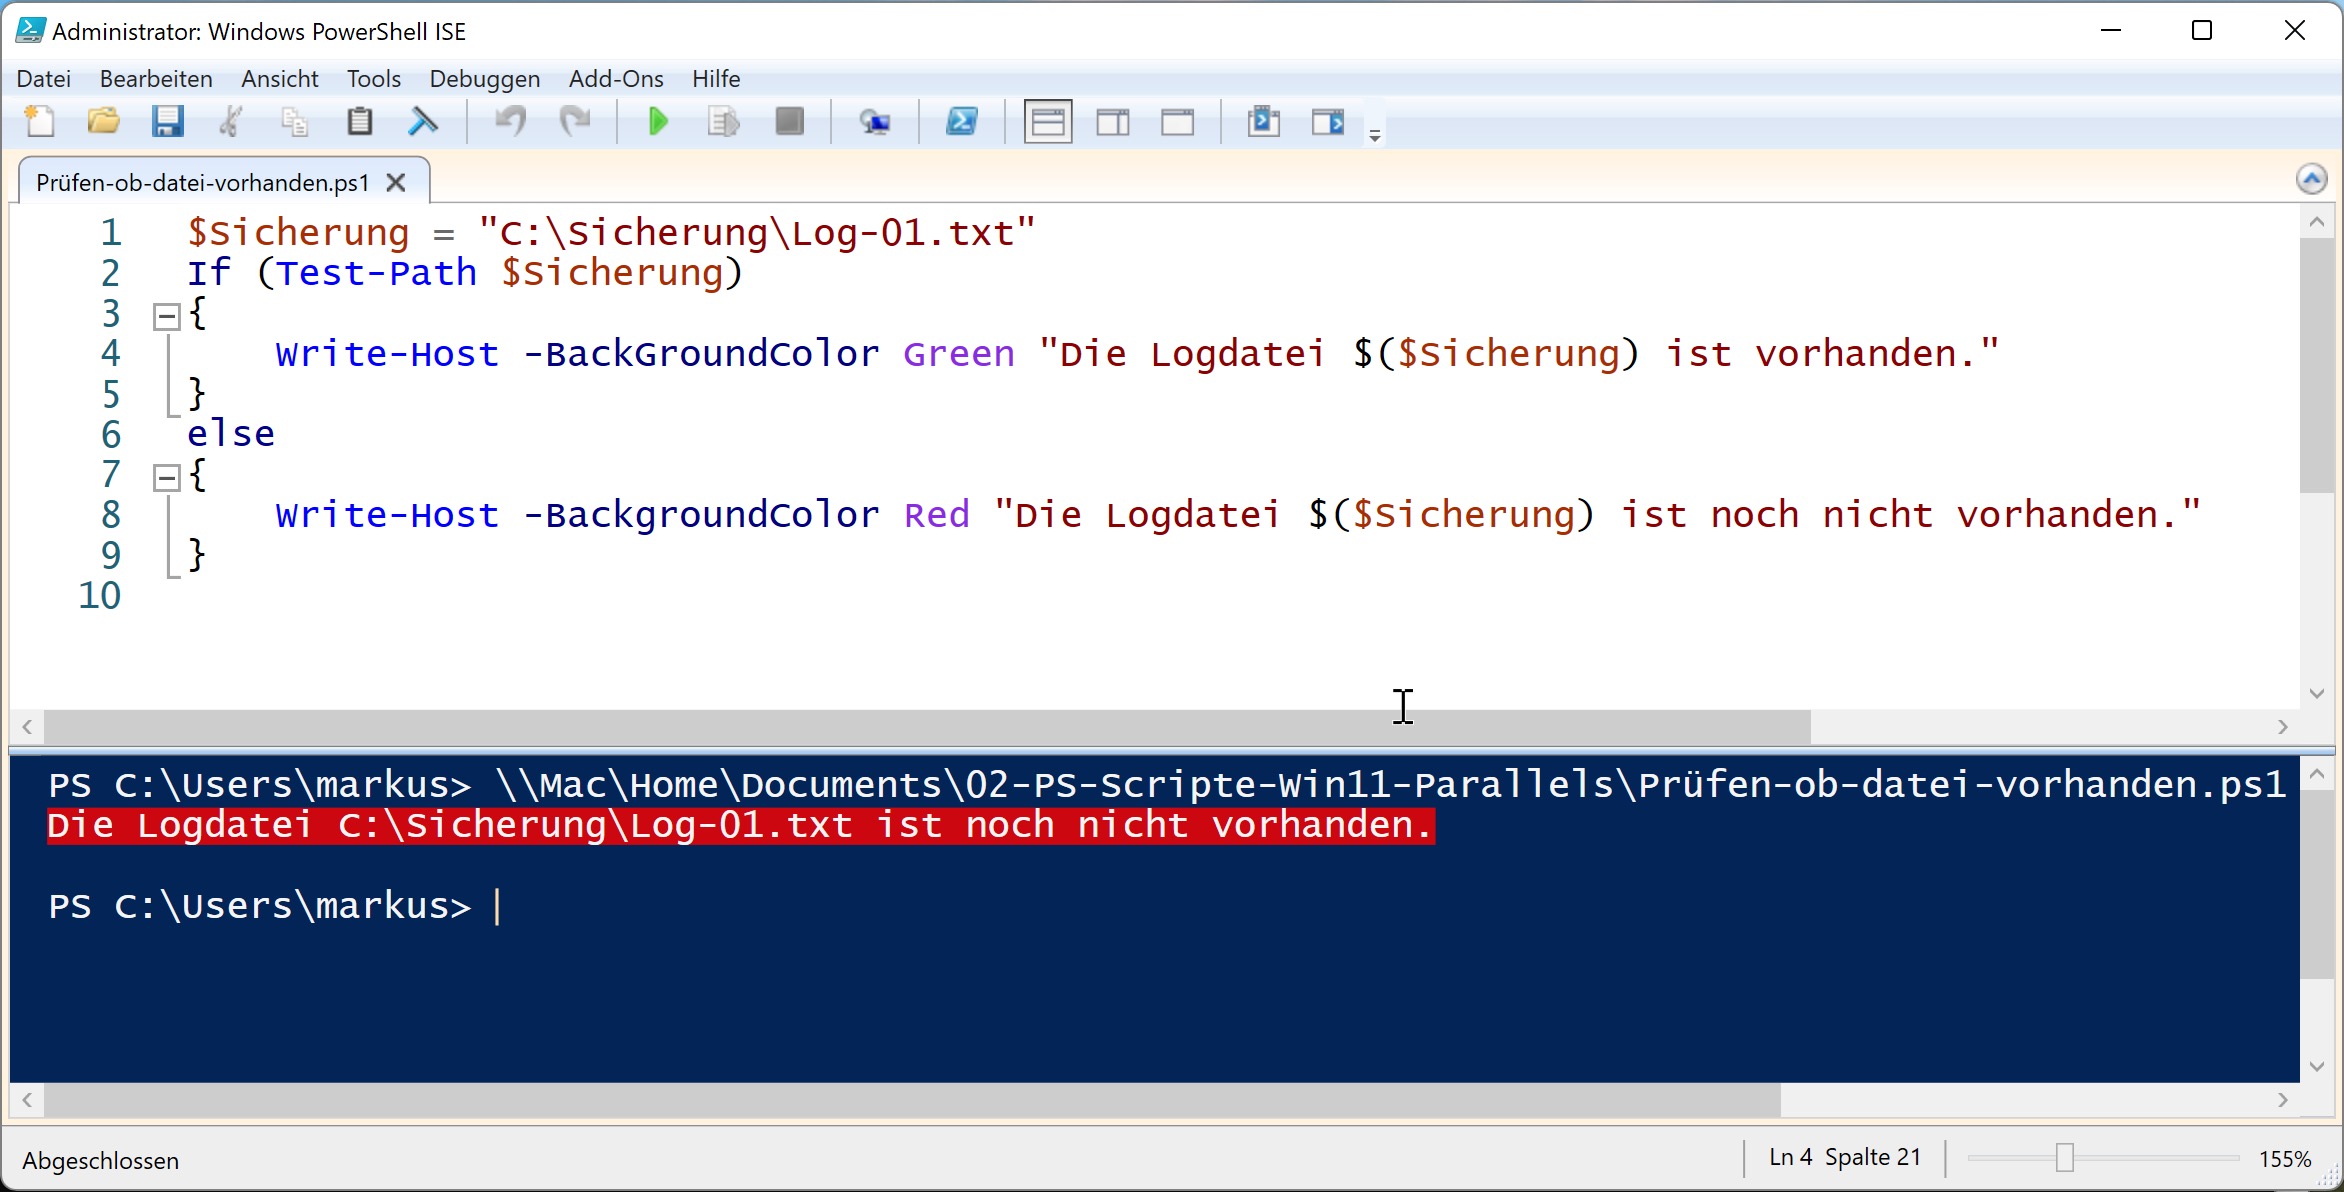Collapse the script pane with the round chevron
Screen dimensions: 2344x1192
point(2311,179)
